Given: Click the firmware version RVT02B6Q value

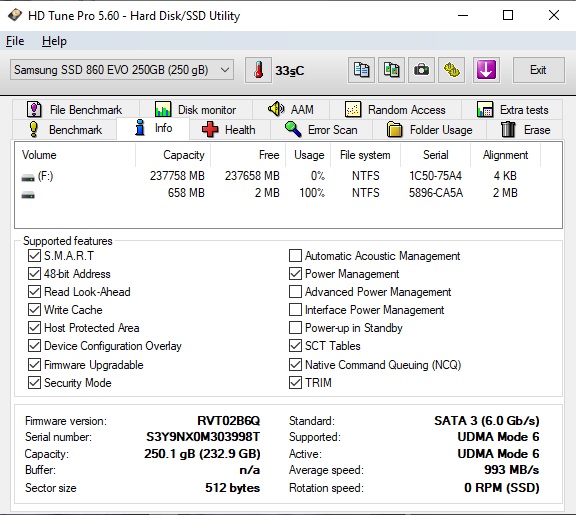Looking at the screenshot, I should click(x=228, y=420).
